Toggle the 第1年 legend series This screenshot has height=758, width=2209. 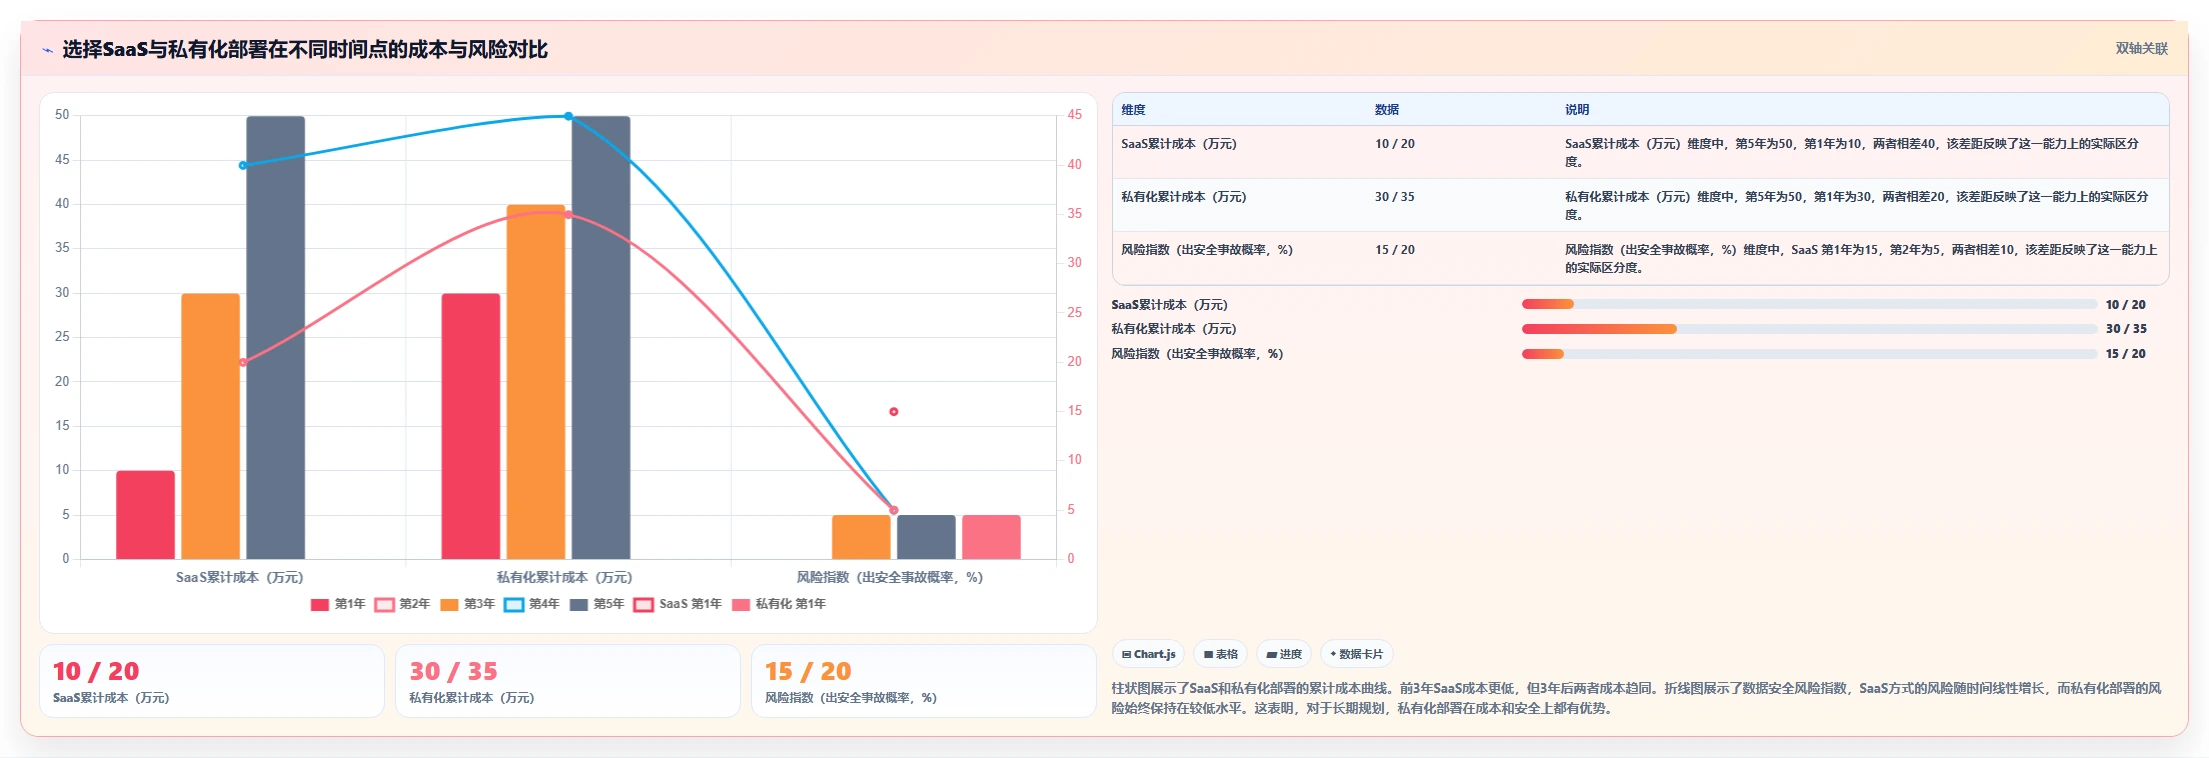[x=338, y=604]
